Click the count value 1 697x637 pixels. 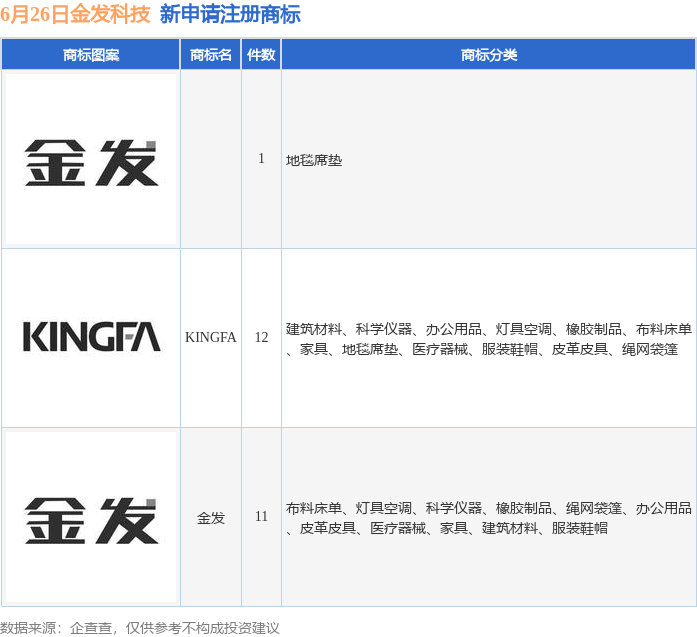coord(261,158)
